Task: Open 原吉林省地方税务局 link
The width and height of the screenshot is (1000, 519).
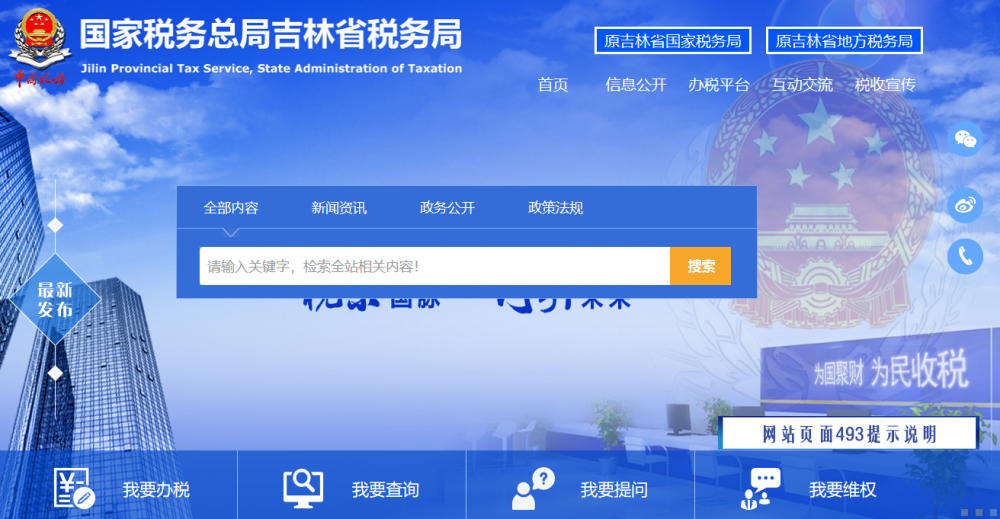Action: [x=844, y=41]
